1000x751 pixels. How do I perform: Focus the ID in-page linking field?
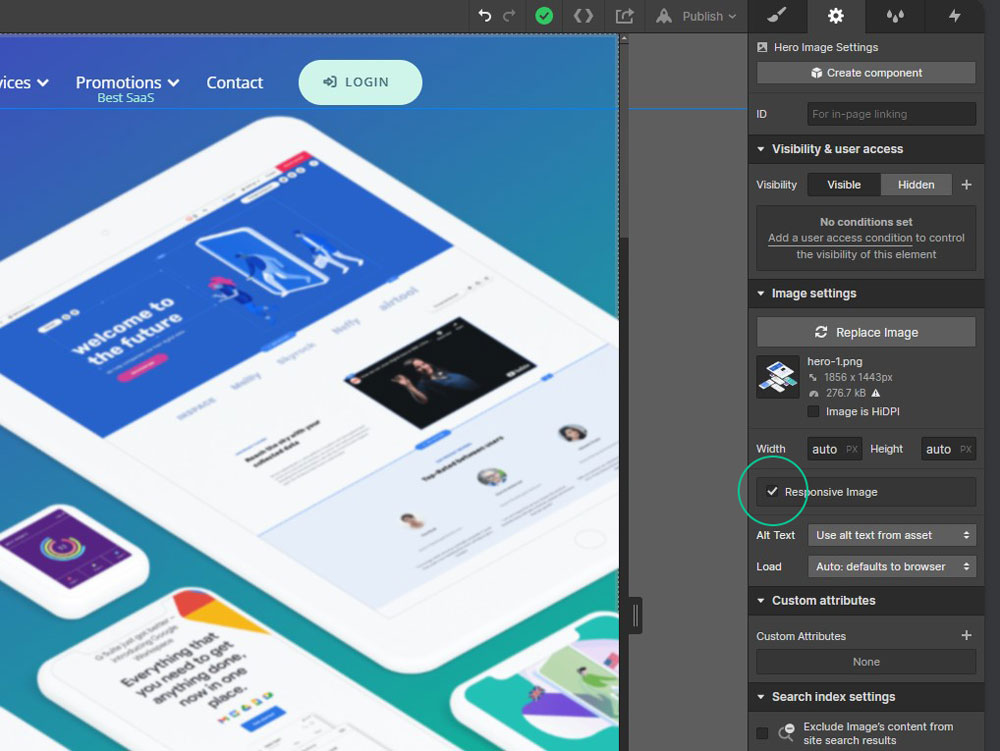click(x=891, y=114)
